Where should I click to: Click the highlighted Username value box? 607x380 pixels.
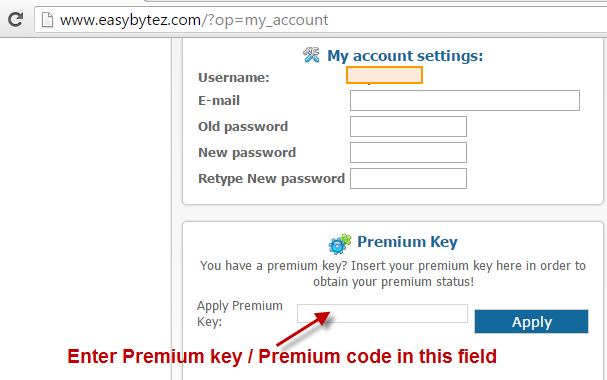pyautogui.click(x=384, y=75)
